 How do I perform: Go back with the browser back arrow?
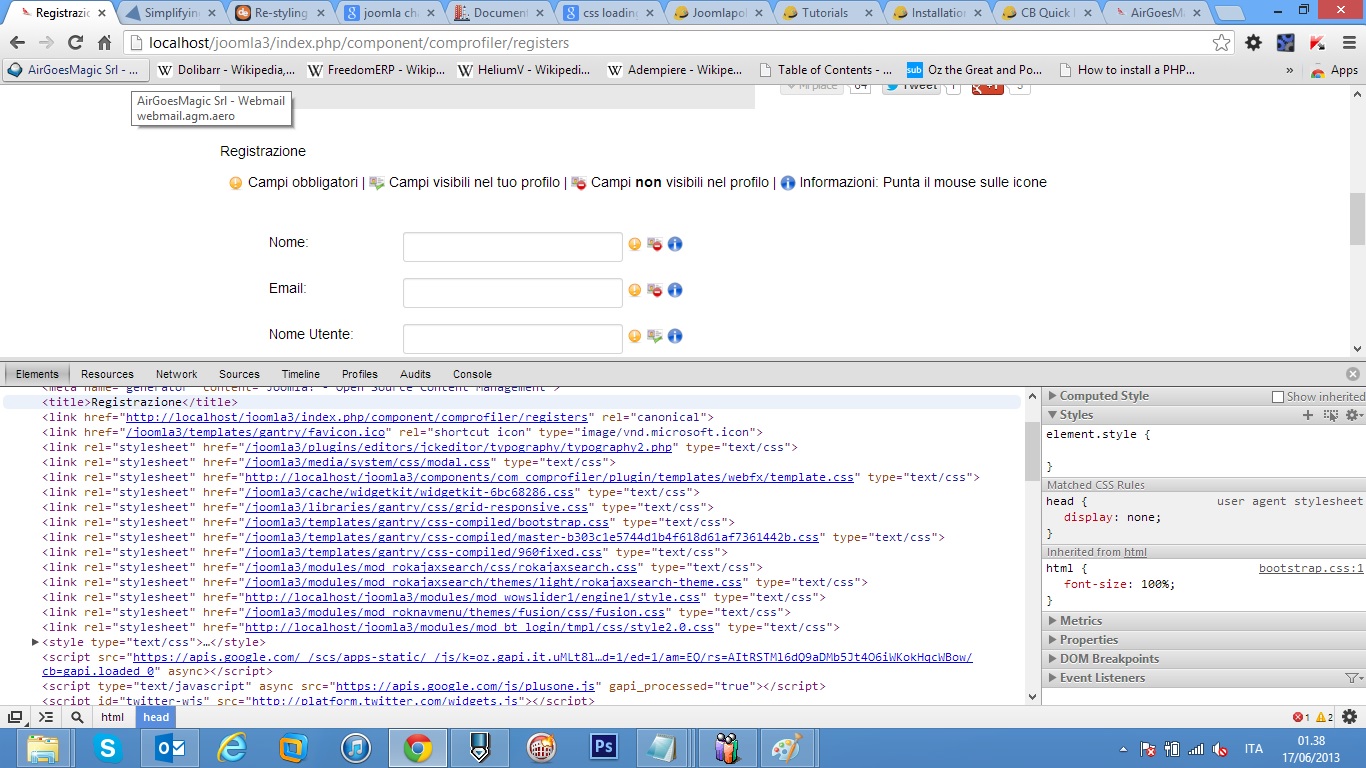click(17, 43)
